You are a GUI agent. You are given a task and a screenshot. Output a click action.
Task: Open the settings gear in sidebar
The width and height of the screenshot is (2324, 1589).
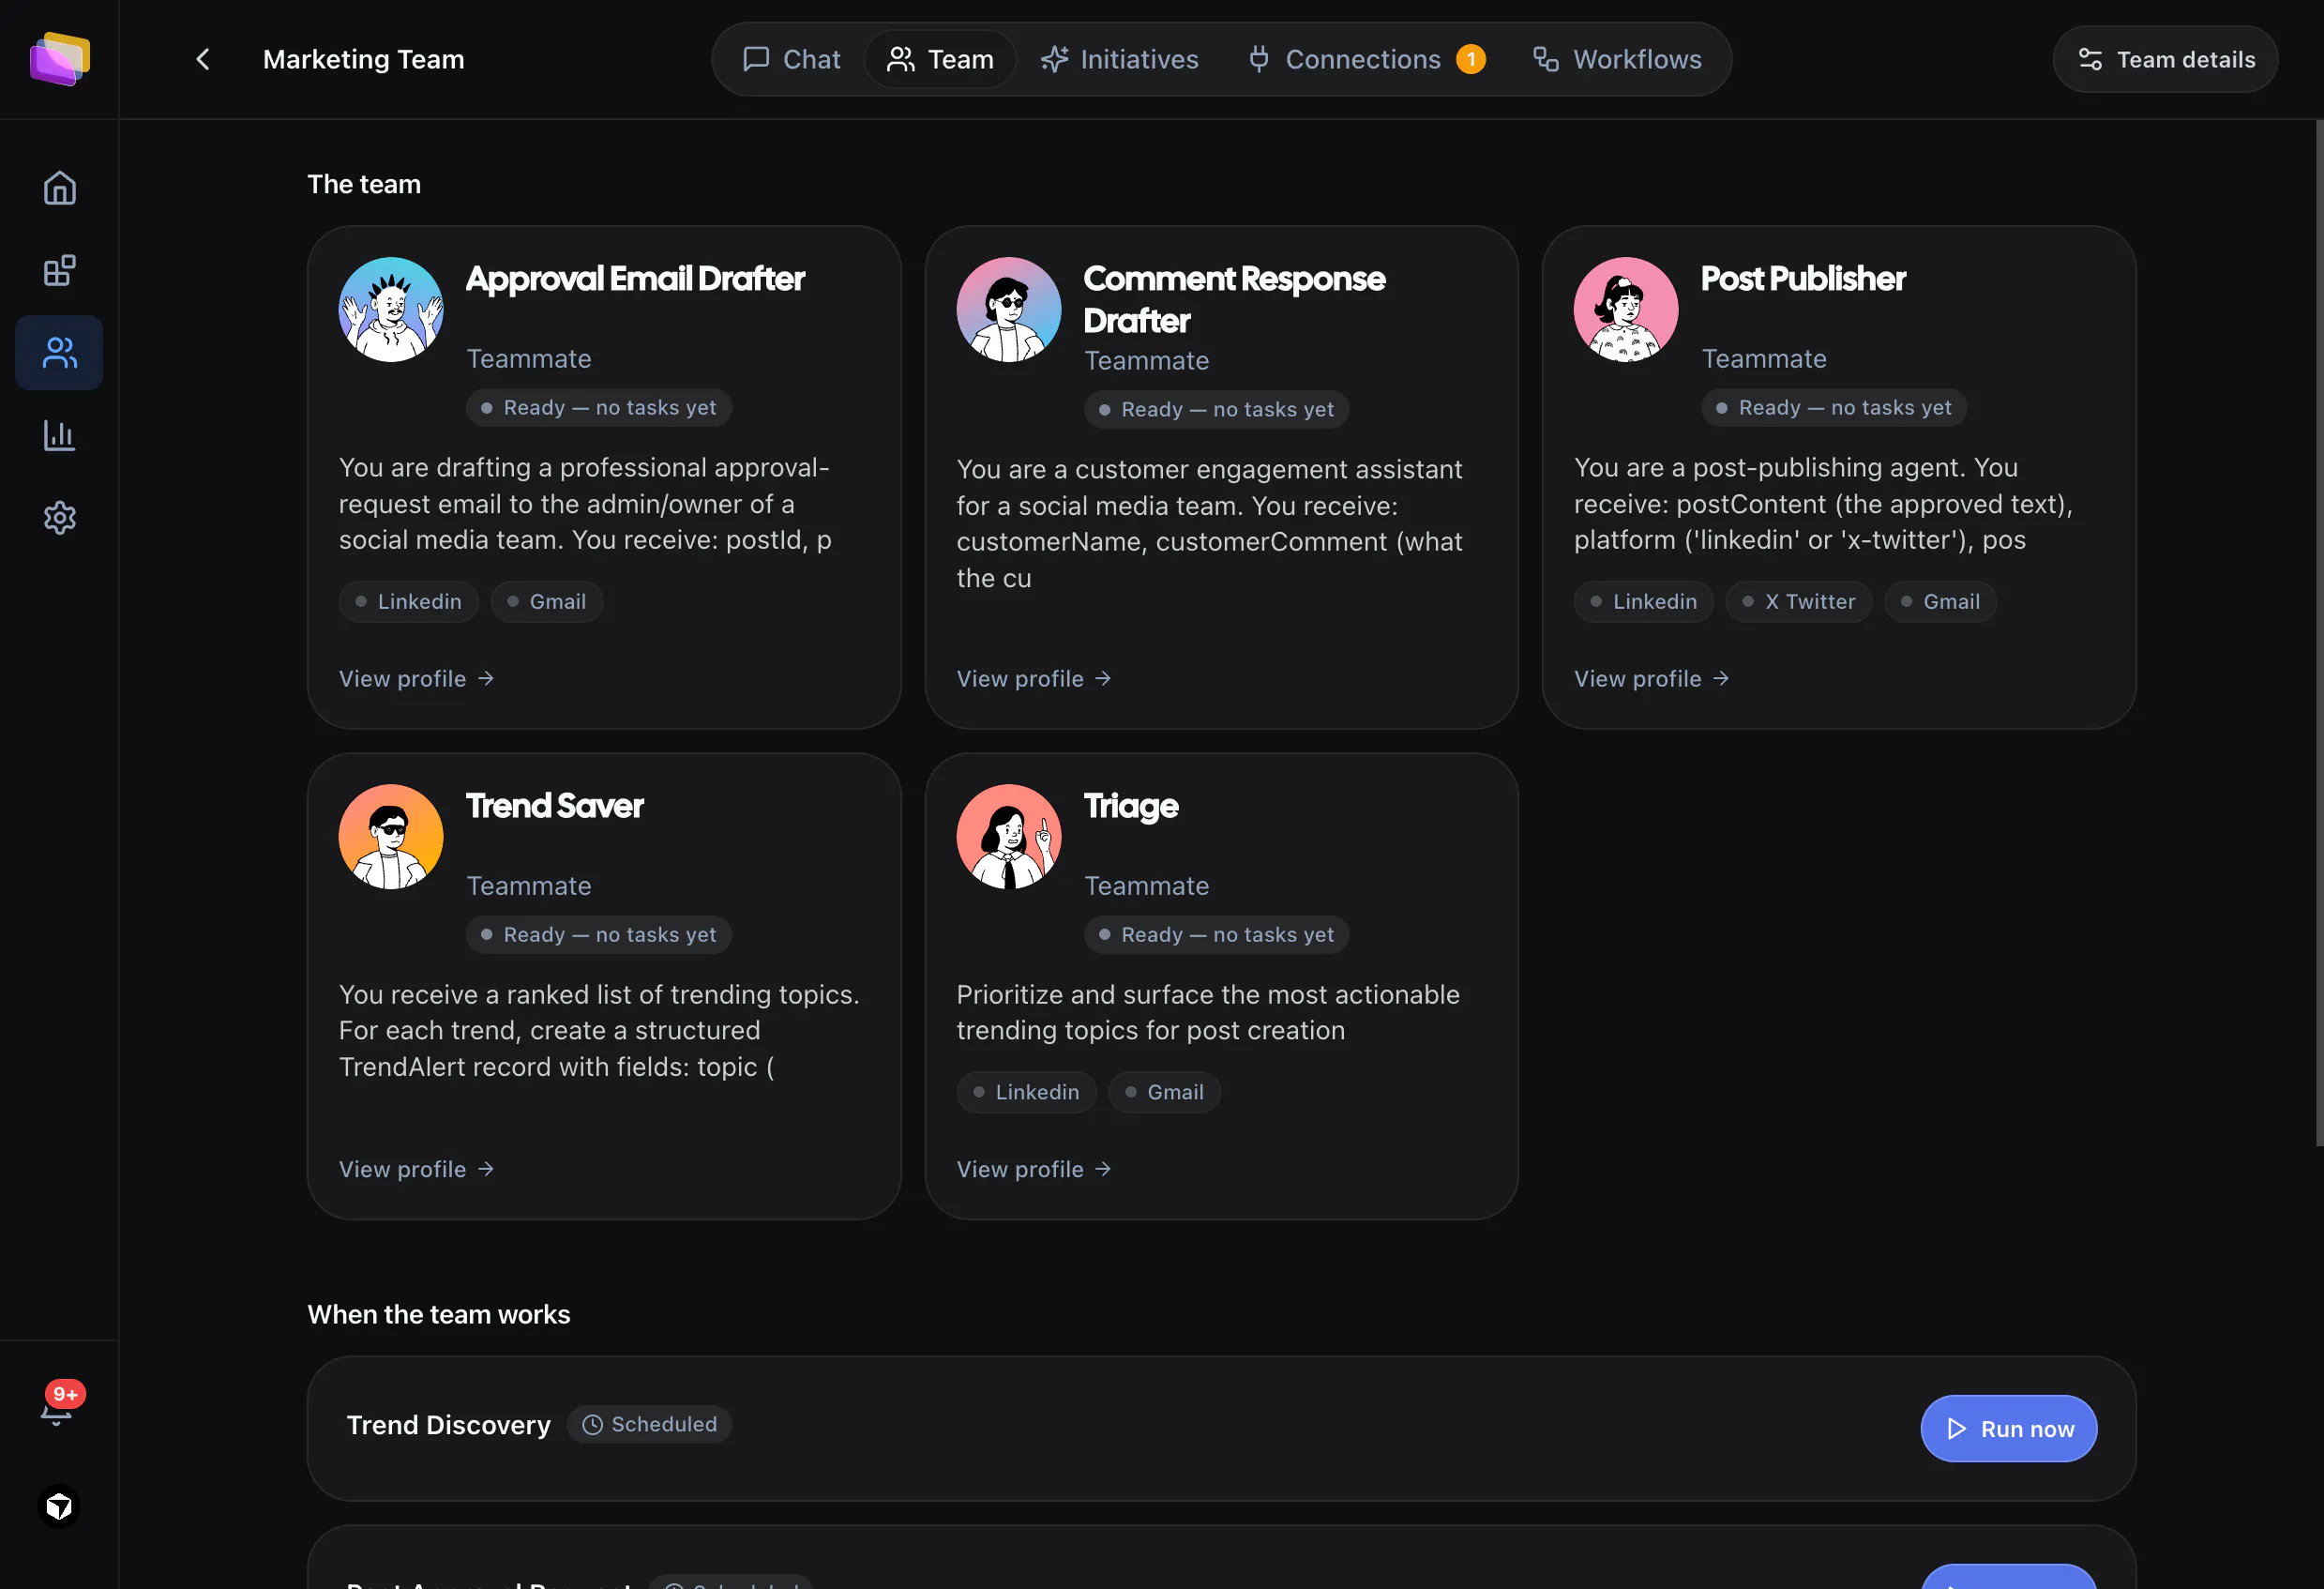(59, 518)
